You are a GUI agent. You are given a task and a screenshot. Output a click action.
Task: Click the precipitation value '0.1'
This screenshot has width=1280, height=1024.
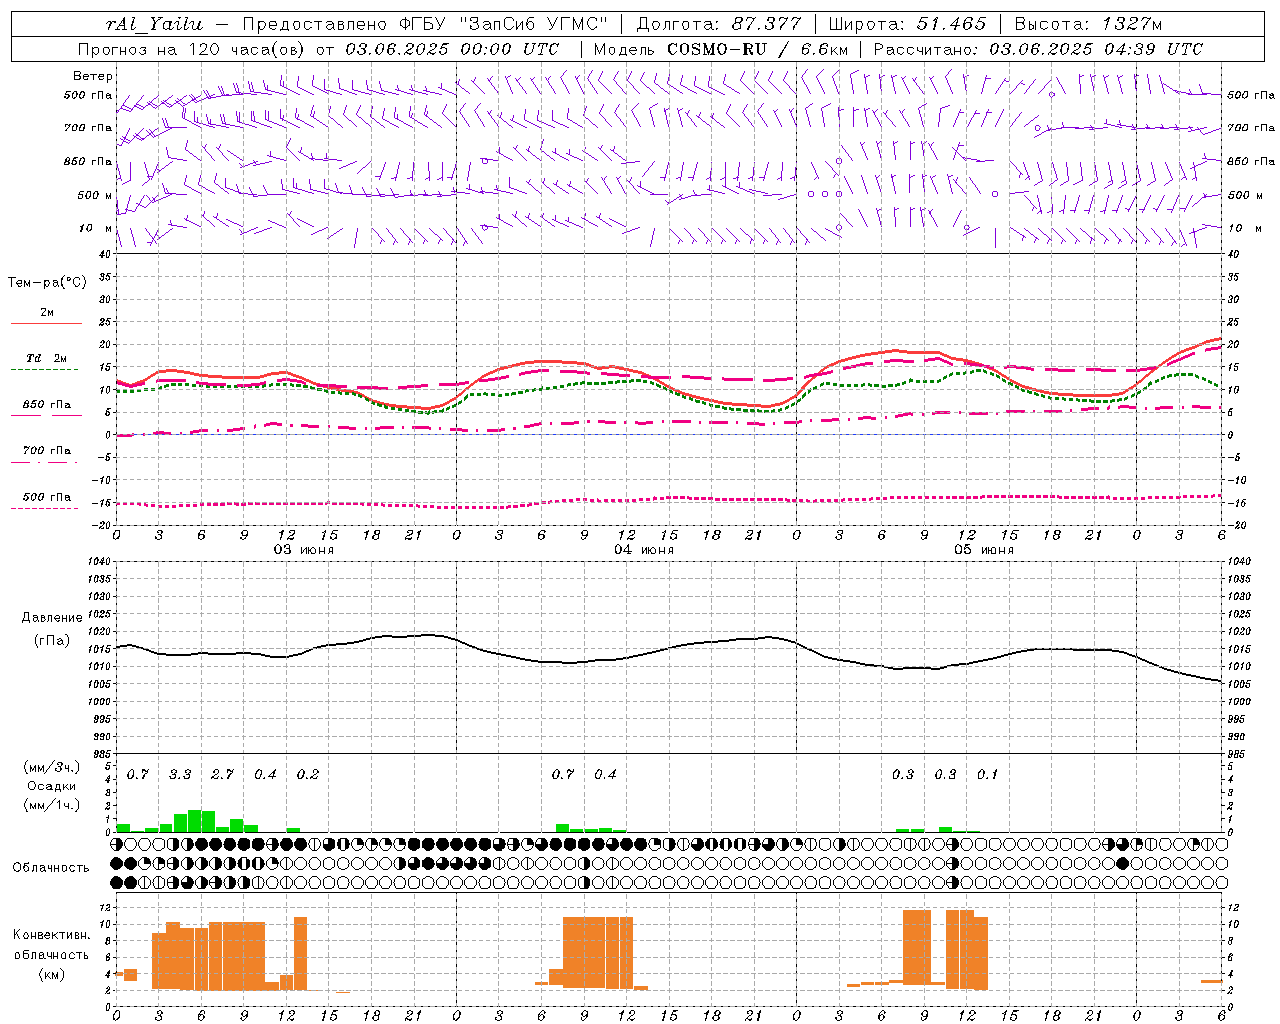pos(987,775)
